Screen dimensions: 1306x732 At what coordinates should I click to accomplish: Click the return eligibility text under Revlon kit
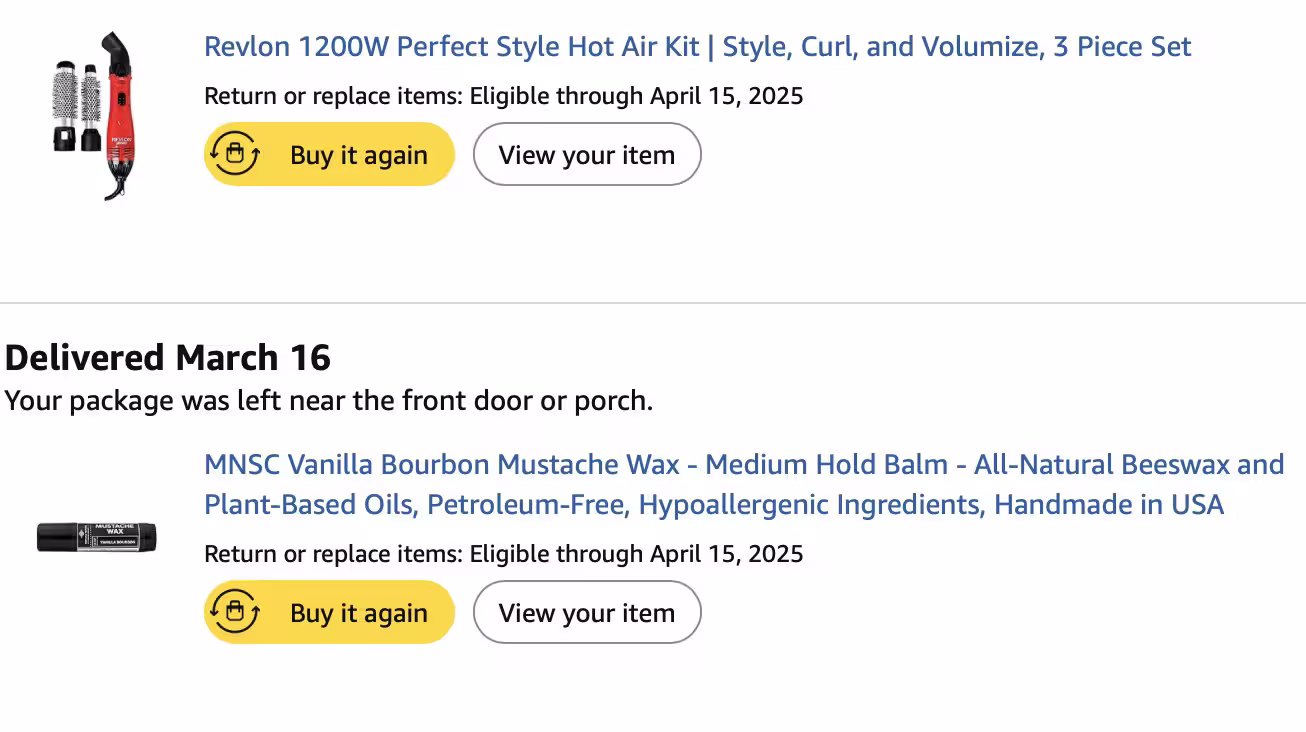[503, 96]
